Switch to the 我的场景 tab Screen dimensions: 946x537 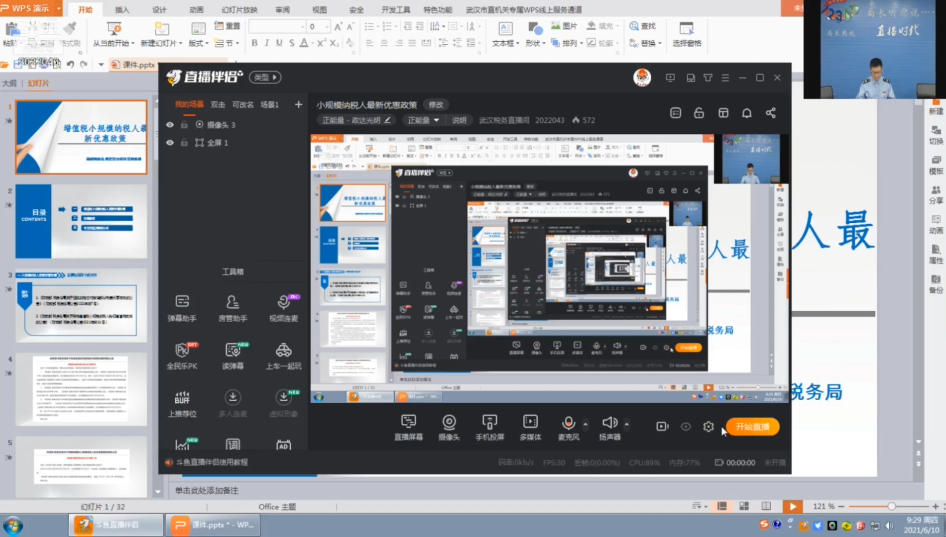click(189, 104)
